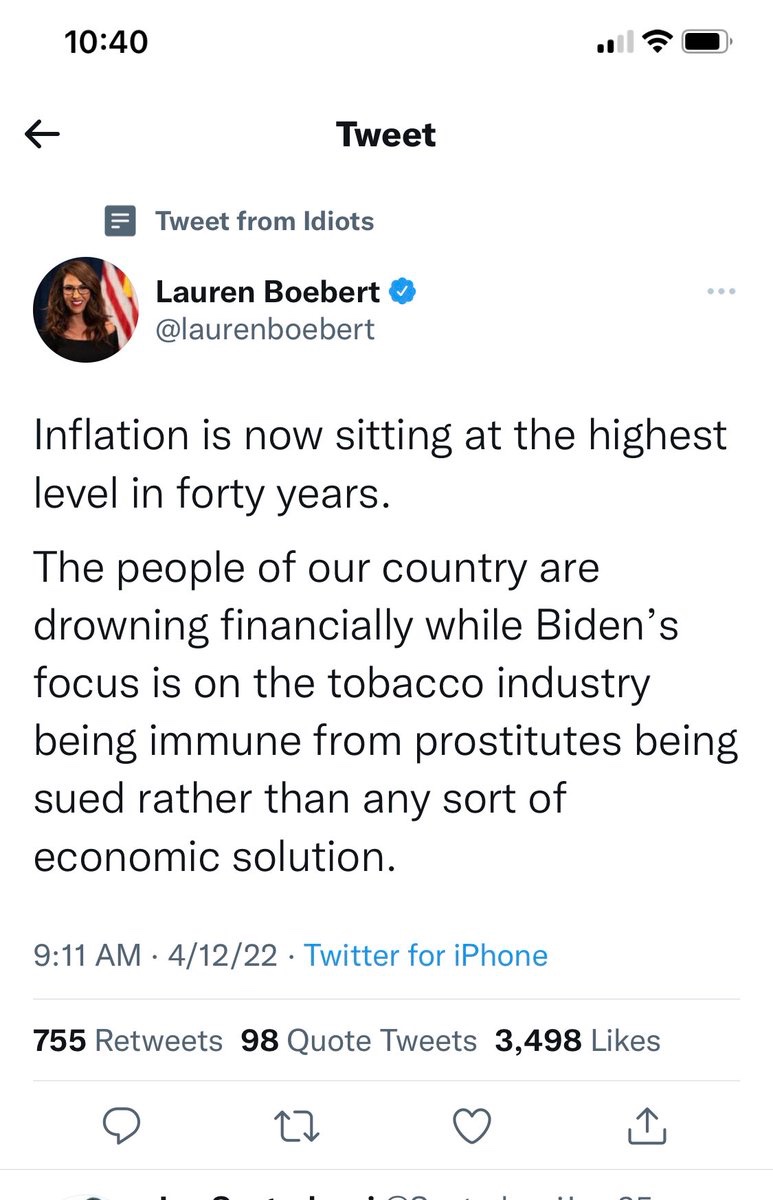Tap the Wi-Fi icon in status bar
Image resolution: width=773 pixels, height=1200 pixels.
pos(657,41)
